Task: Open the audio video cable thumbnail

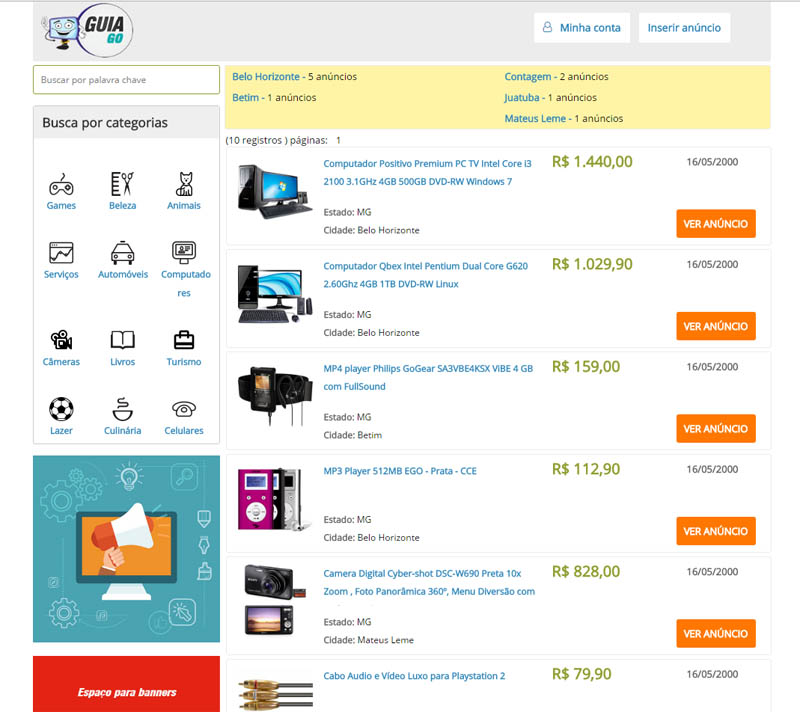Action: [x=276, y=695]
